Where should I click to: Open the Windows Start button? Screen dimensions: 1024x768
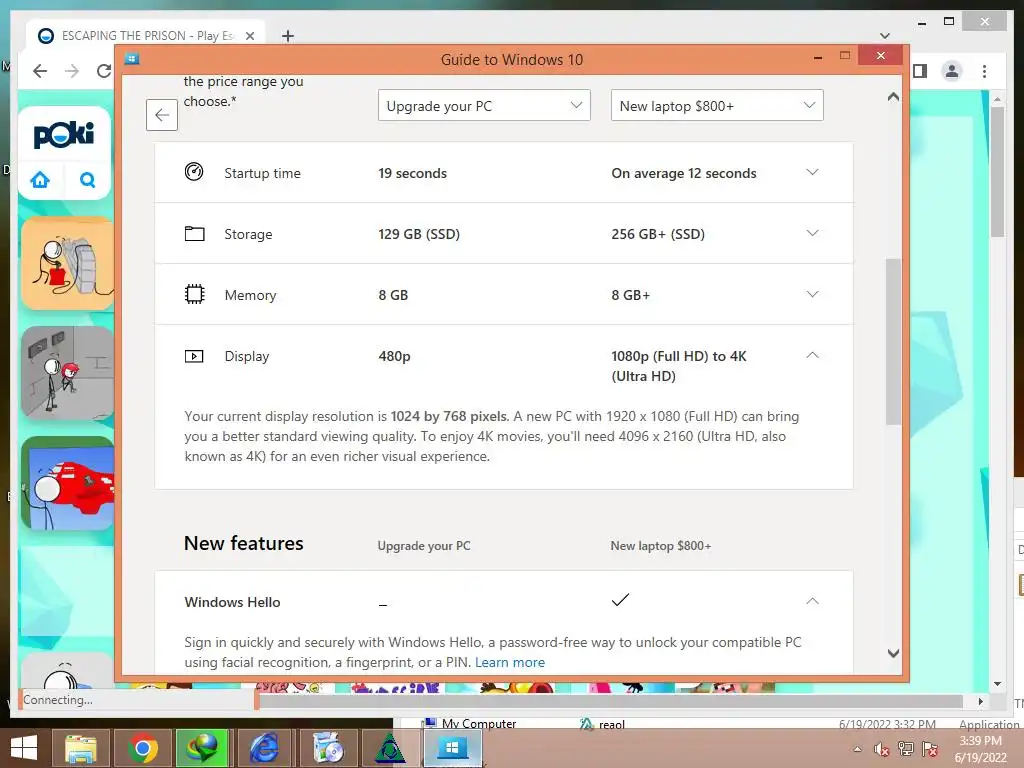pos(24,748)
